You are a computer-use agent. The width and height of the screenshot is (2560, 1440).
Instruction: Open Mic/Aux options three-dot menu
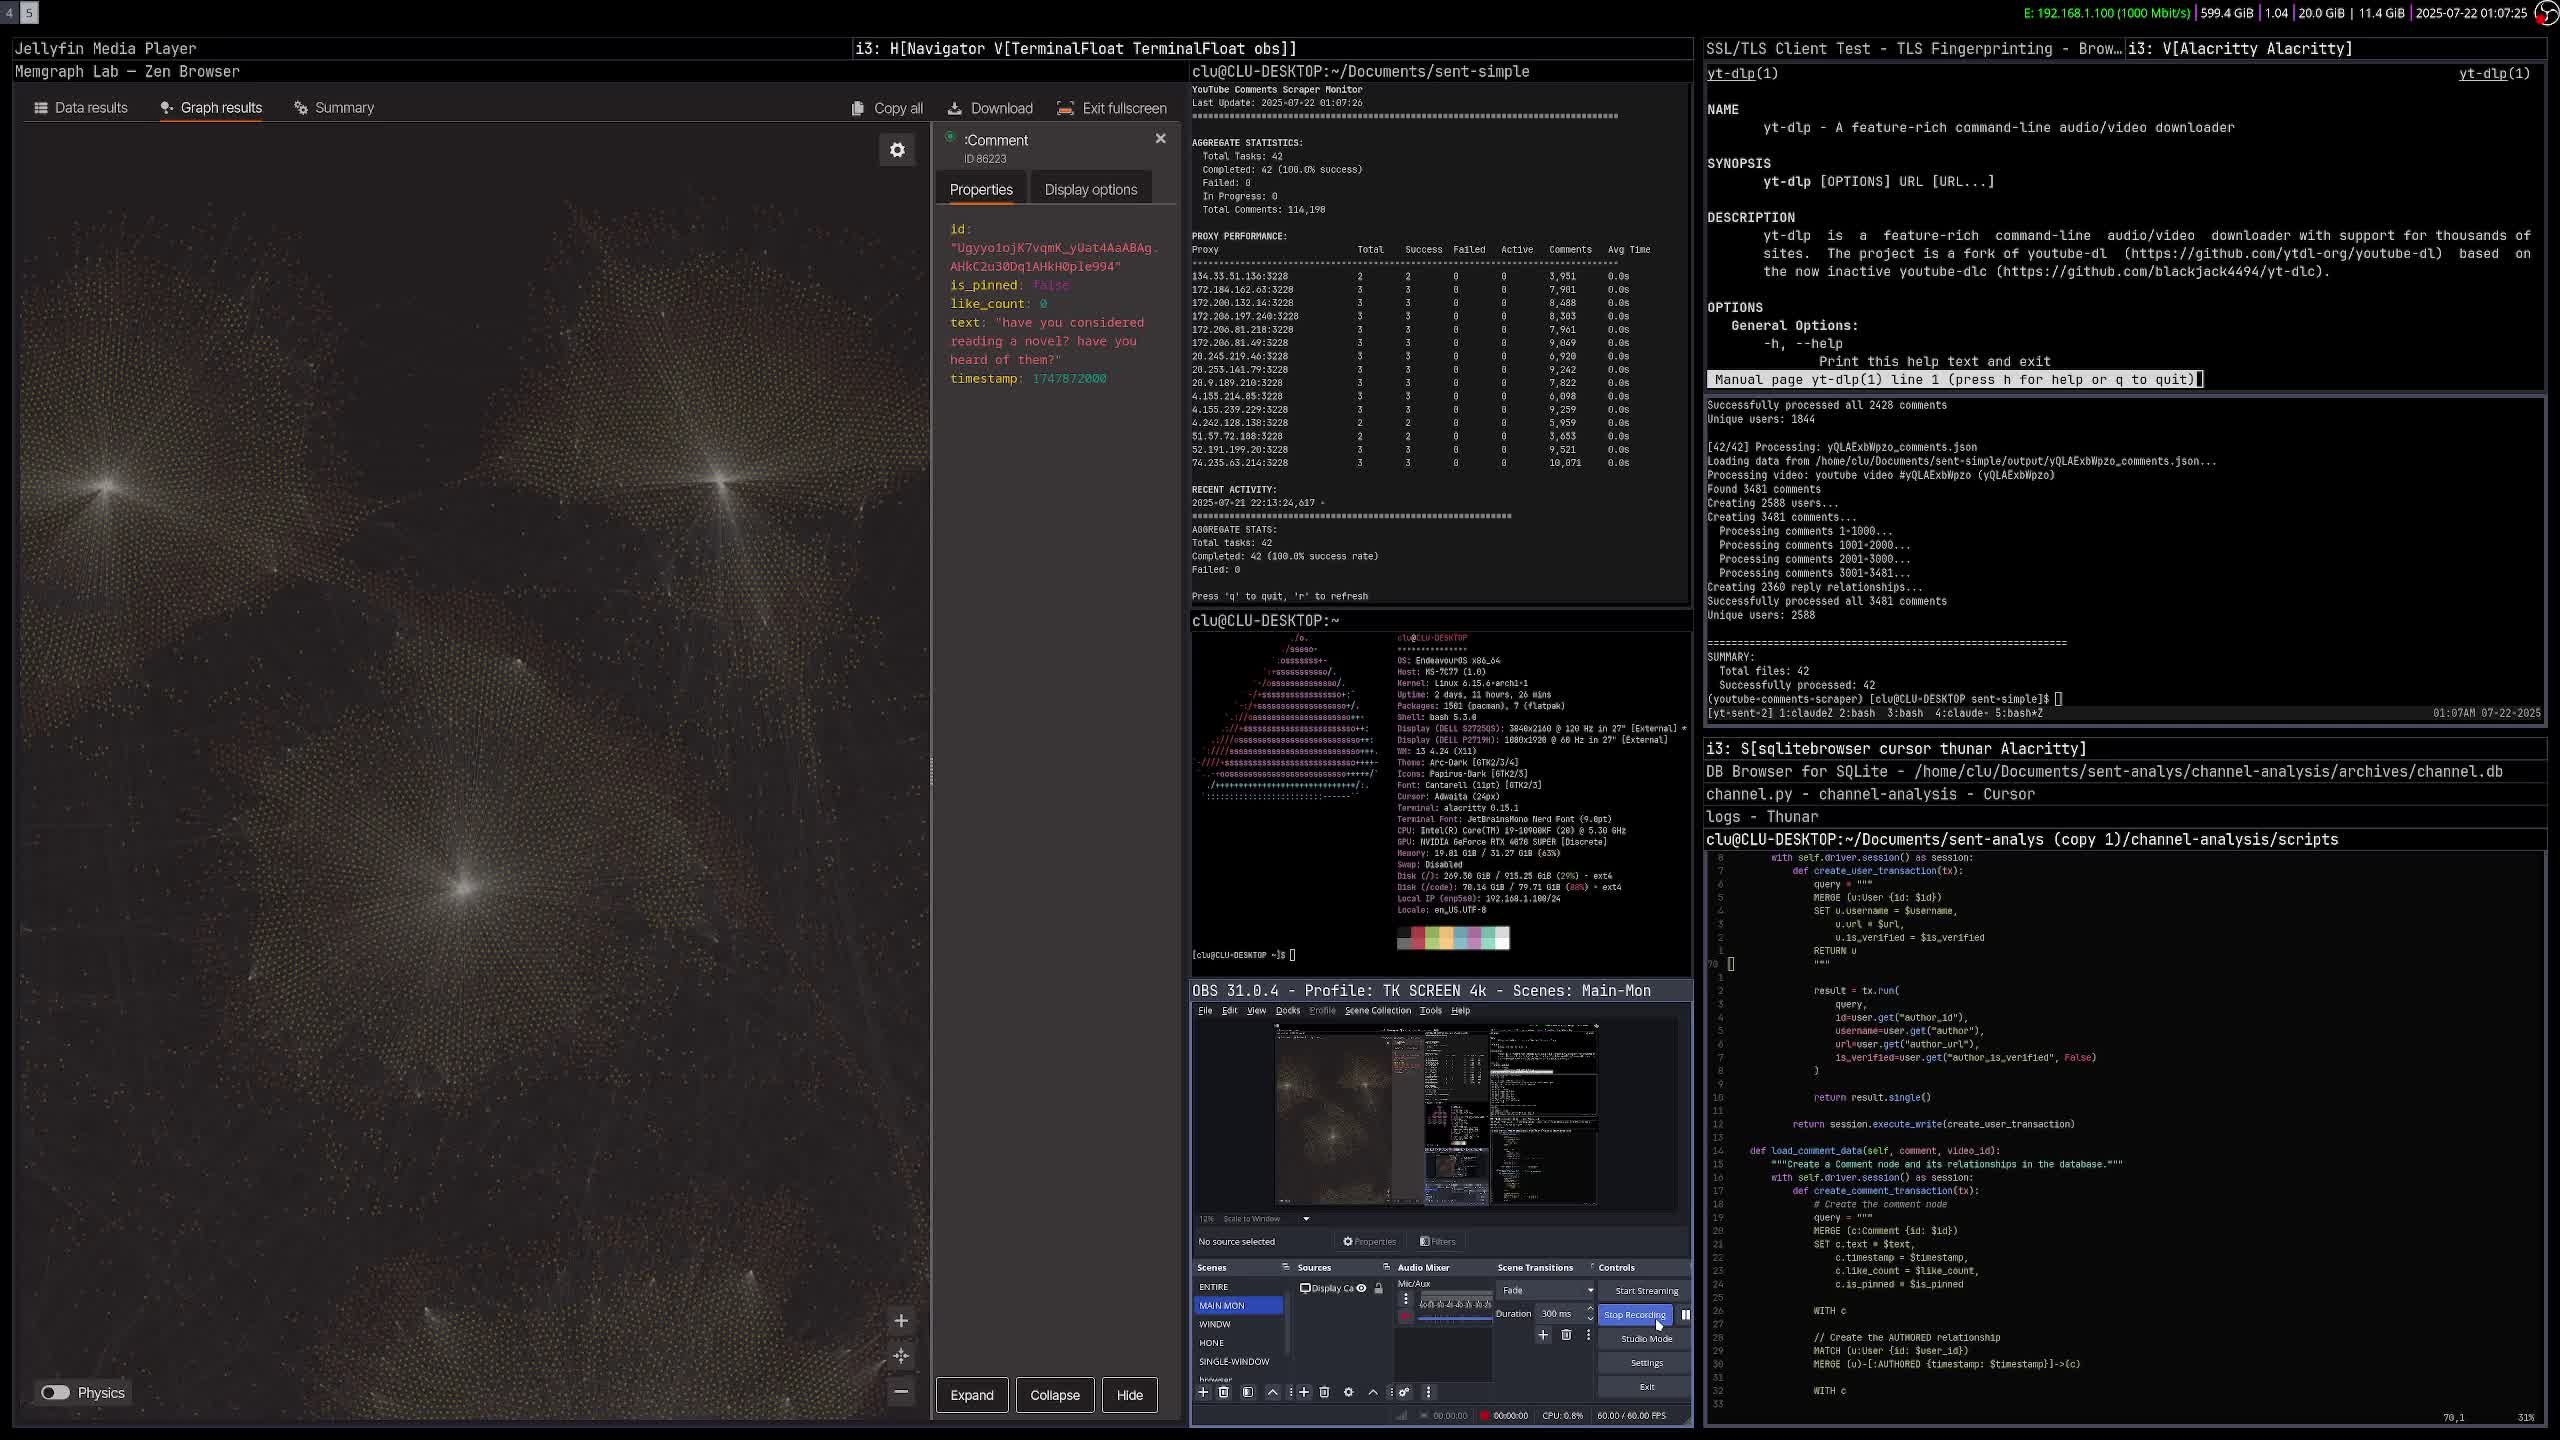[1405, 1299]
